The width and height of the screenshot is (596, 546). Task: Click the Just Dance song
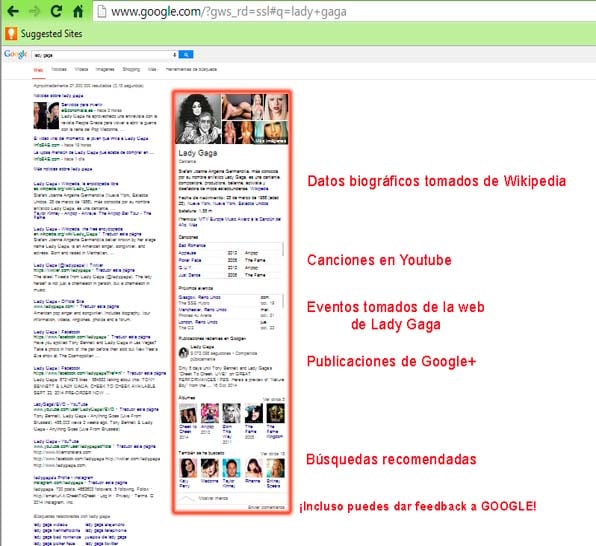pyautogui.click(x=189, y=275)
